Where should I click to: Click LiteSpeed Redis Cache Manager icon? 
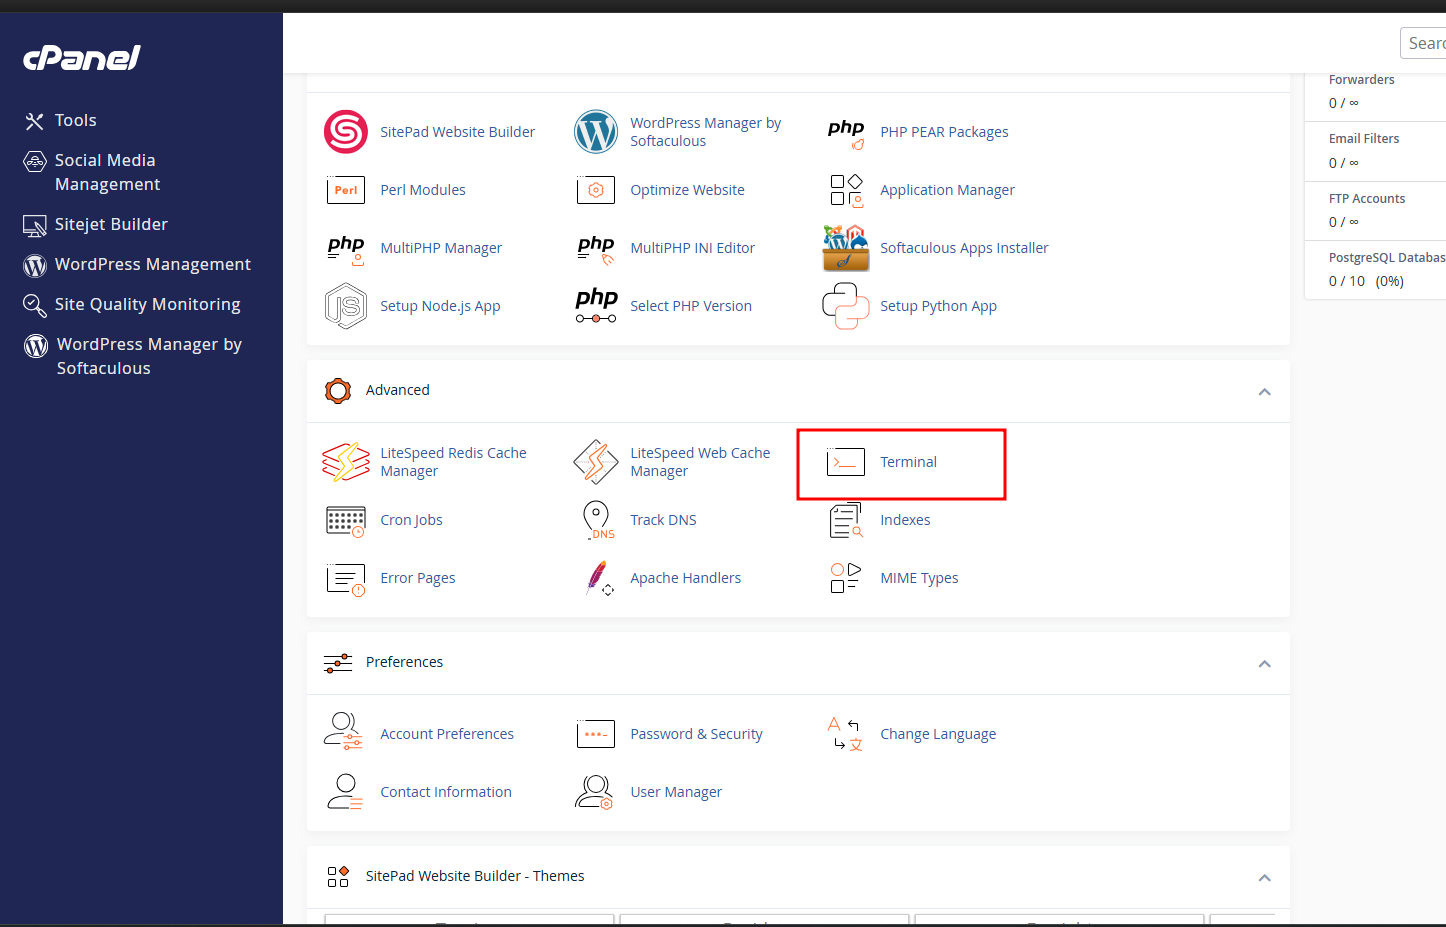[346, 462]
